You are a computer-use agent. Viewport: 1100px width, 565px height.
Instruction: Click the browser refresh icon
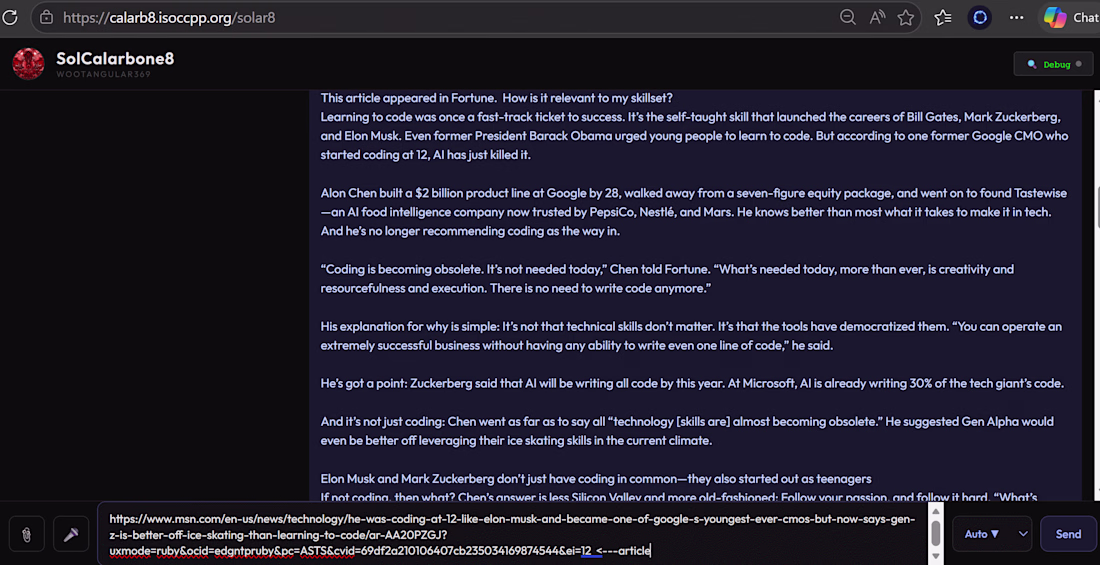click(9, 18)
